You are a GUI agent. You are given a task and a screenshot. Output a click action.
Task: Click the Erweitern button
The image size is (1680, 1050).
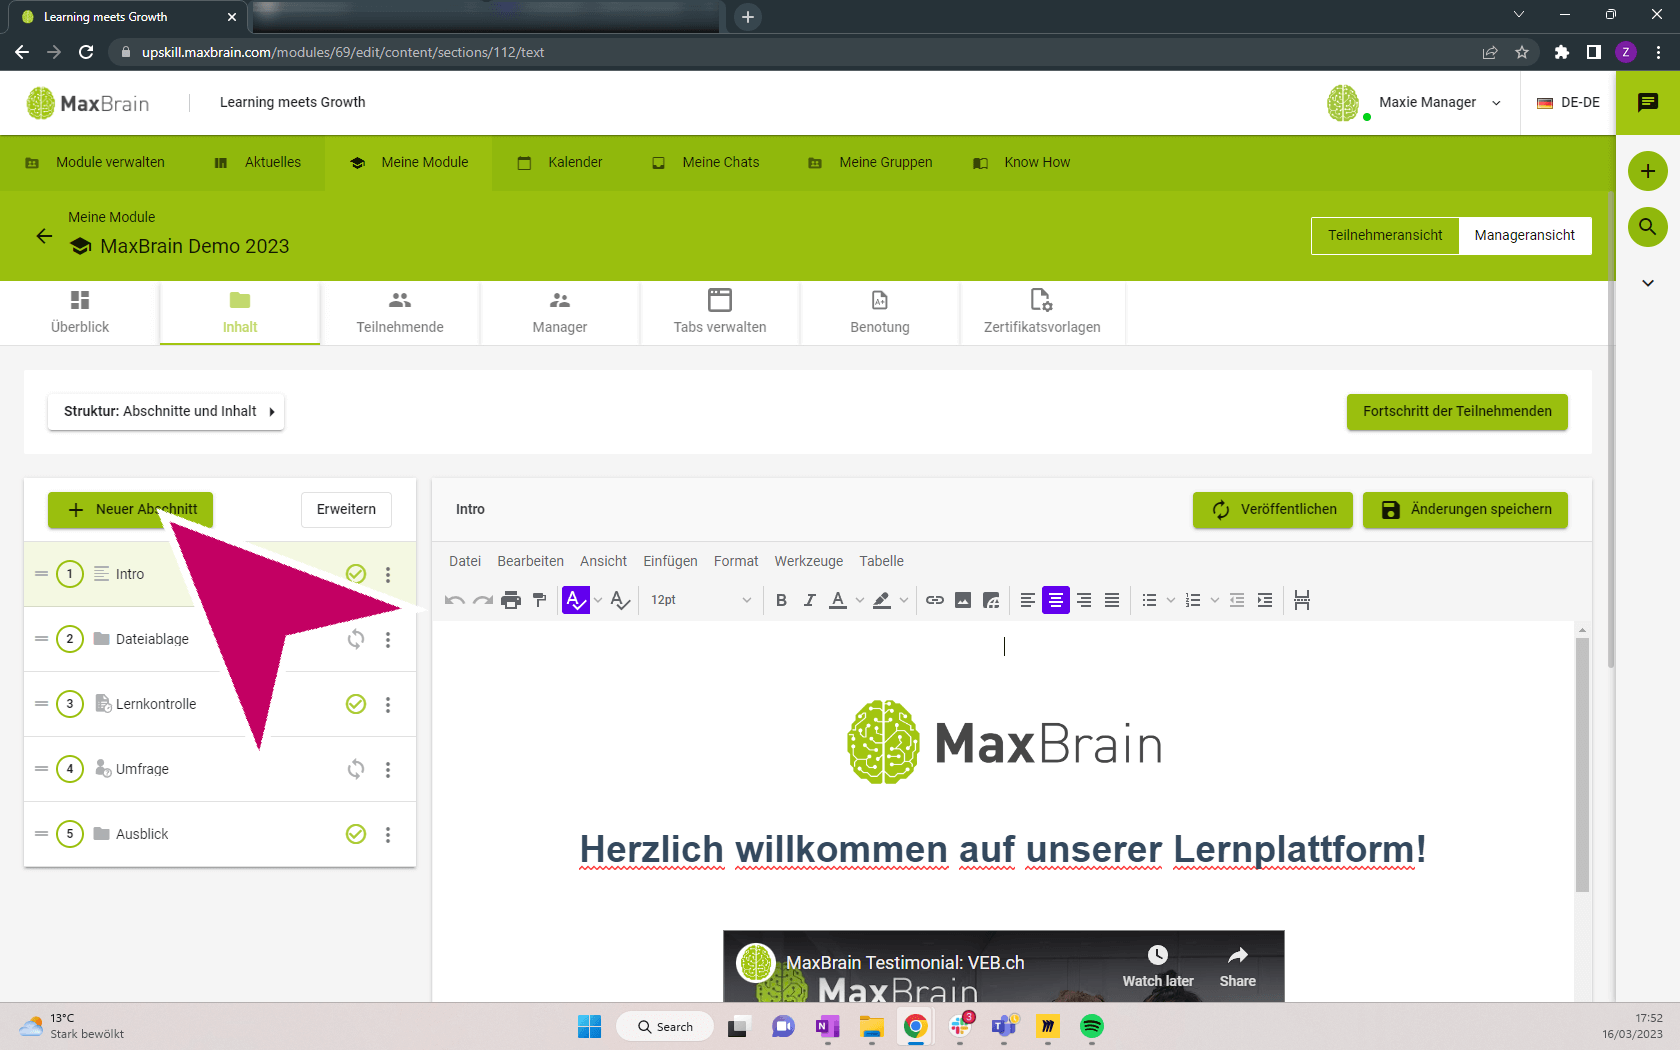346,510
